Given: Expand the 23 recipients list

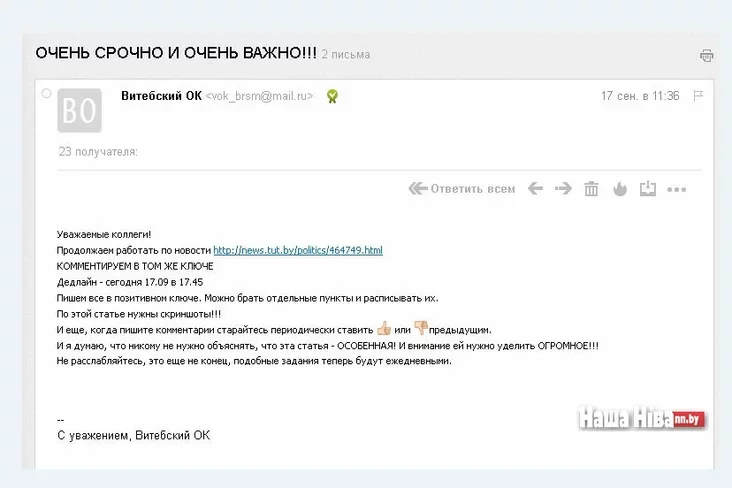Looking at the screenshot, I should click(x=98, y=152).
